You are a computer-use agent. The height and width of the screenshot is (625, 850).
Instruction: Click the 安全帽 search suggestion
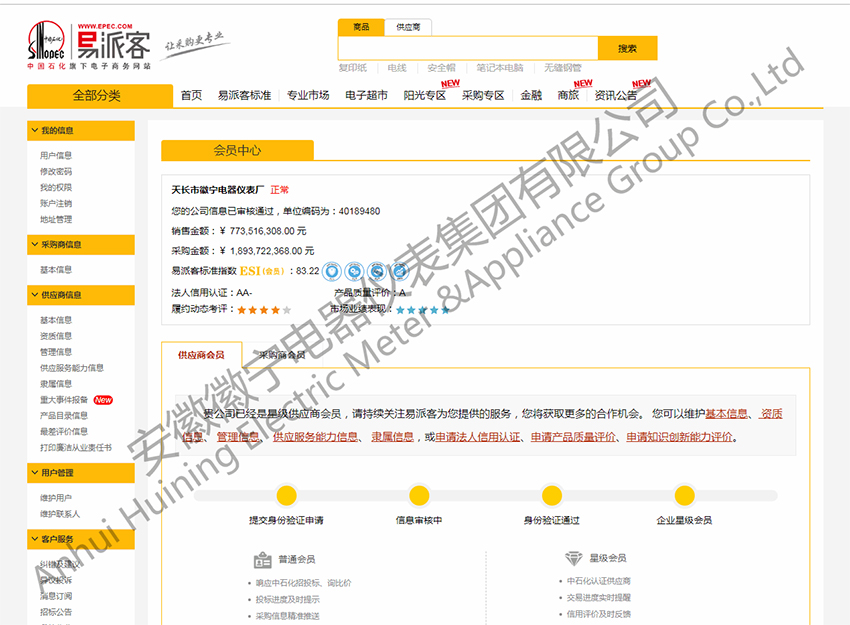point(442,68)
